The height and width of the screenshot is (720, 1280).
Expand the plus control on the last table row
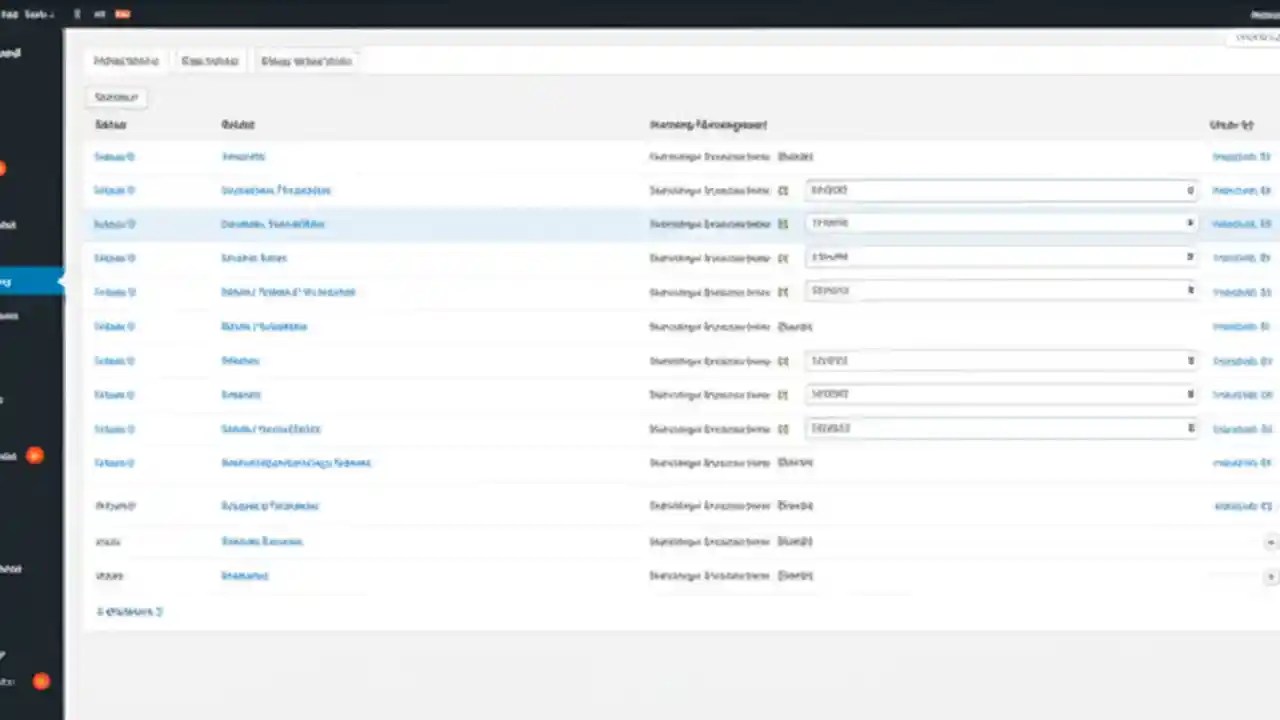click(x=1270, y=575)
